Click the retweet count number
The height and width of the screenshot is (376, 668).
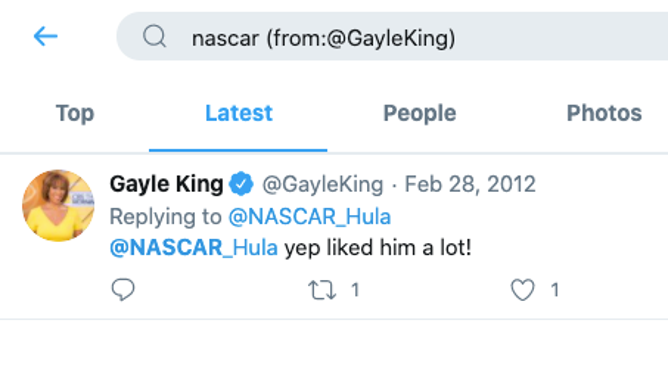pyautogui.click(x=355, y=290)
